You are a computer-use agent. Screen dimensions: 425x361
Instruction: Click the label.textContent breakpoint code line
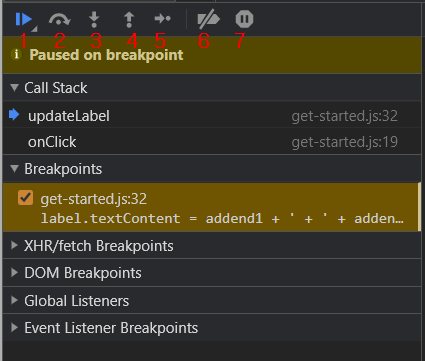coord(222,219)
